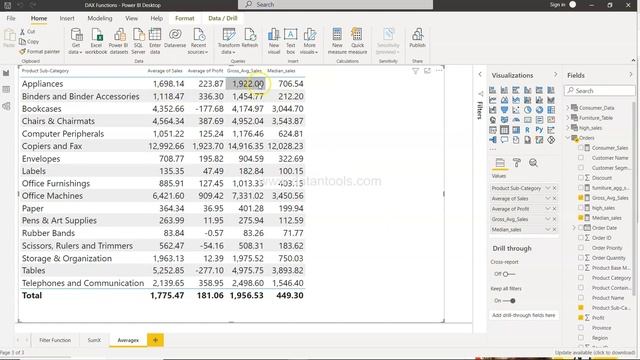640x360 pixels.
Task: Expand the Filters pane
Action: 480,74
